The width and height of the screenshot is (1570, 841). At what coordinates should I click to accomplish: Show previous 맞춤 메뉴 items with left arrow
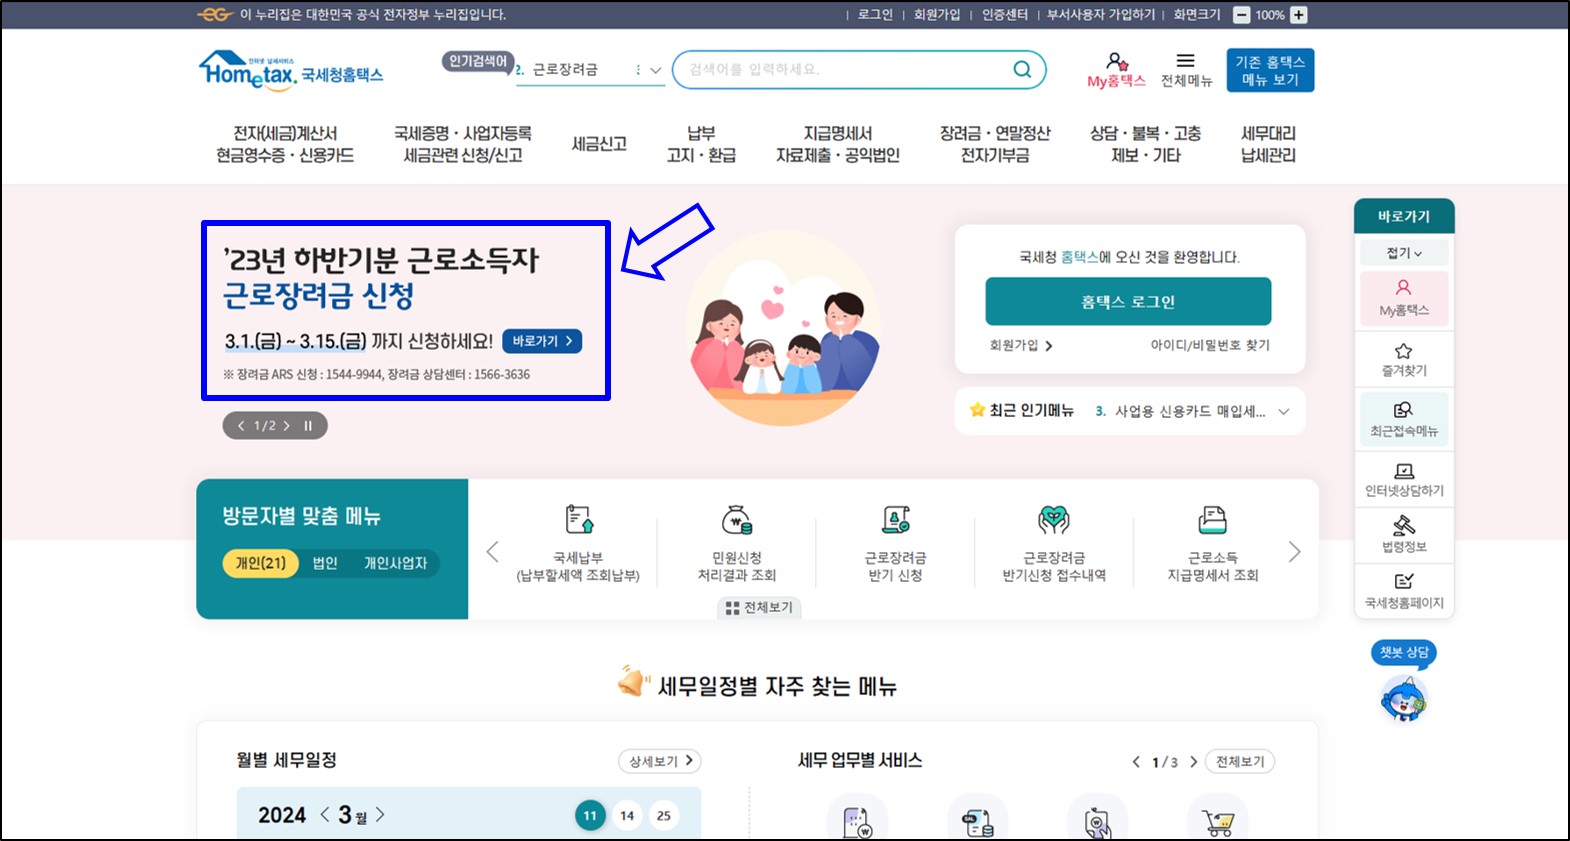point(492,552)
